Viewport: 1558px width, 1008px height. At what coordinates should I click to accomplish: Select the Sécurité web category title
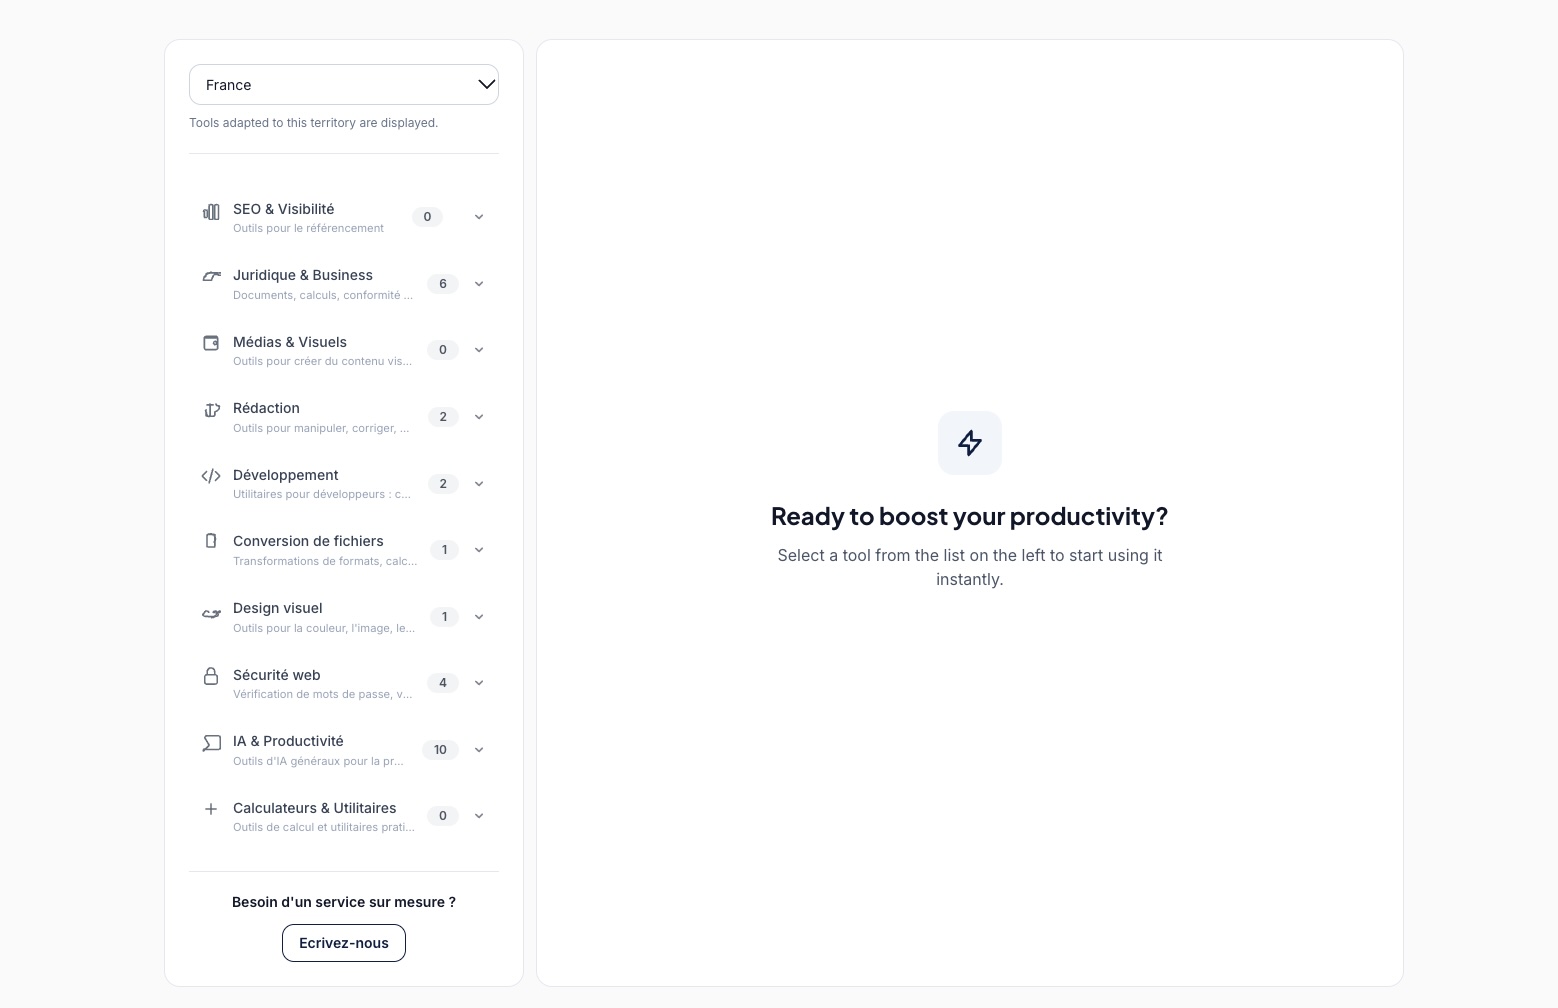(277, 675)
